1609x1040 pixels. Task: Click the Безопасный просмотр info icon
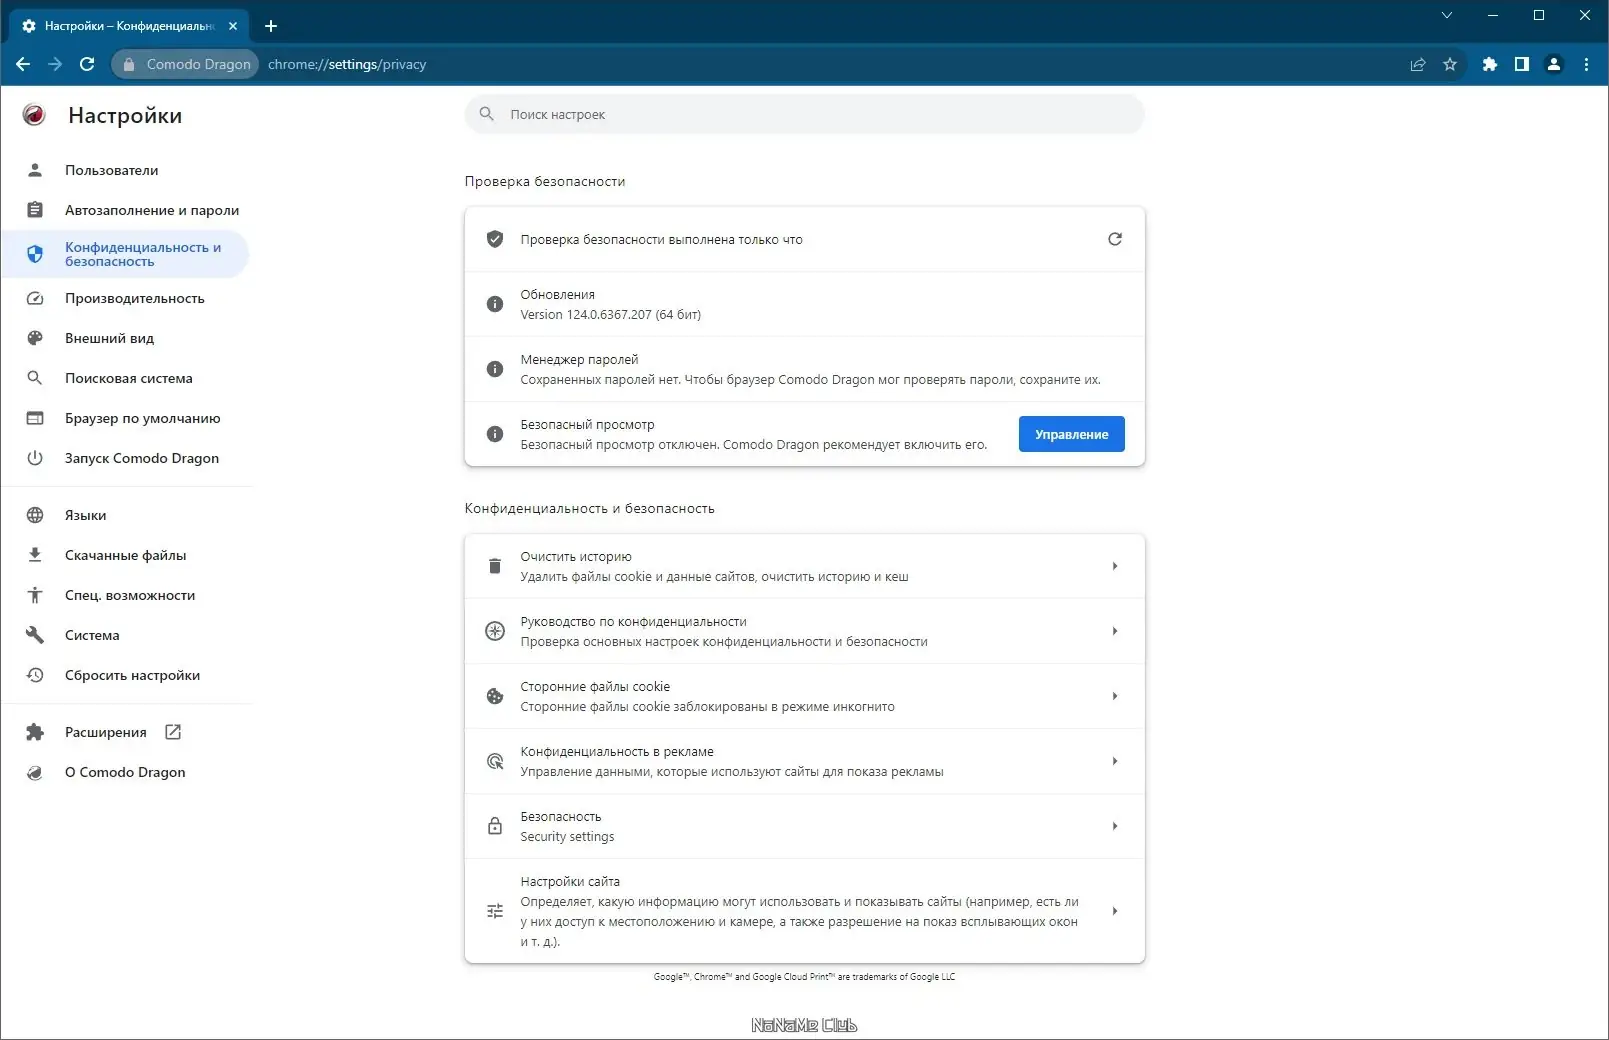(494, 434)
